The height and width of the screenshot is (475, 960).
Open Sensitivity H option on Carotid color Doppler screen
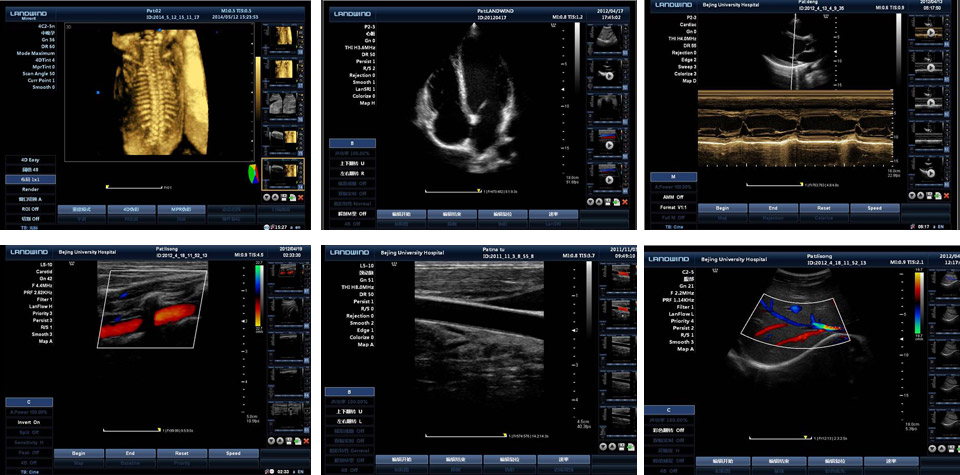29,443
